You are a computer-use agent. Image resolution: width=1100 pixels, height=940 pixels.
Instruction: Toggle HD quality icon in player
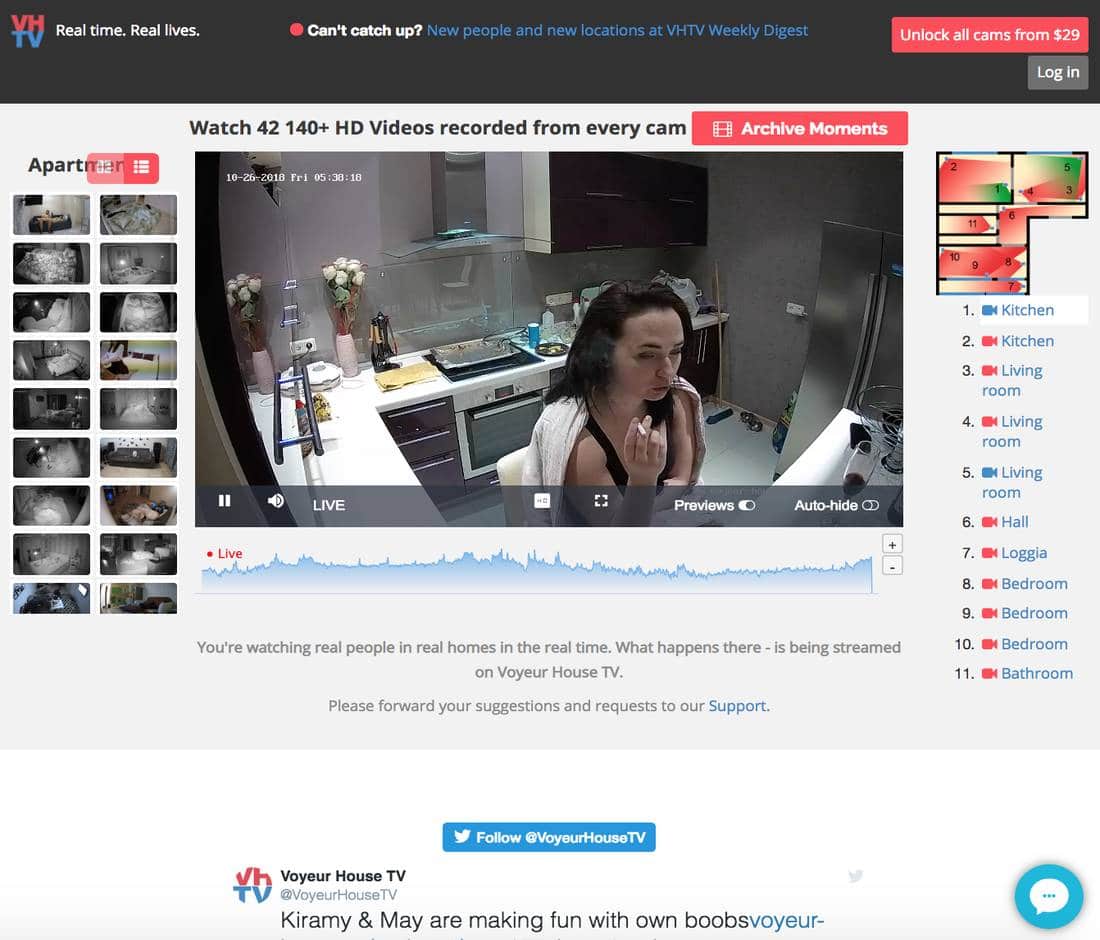[542, 501]
